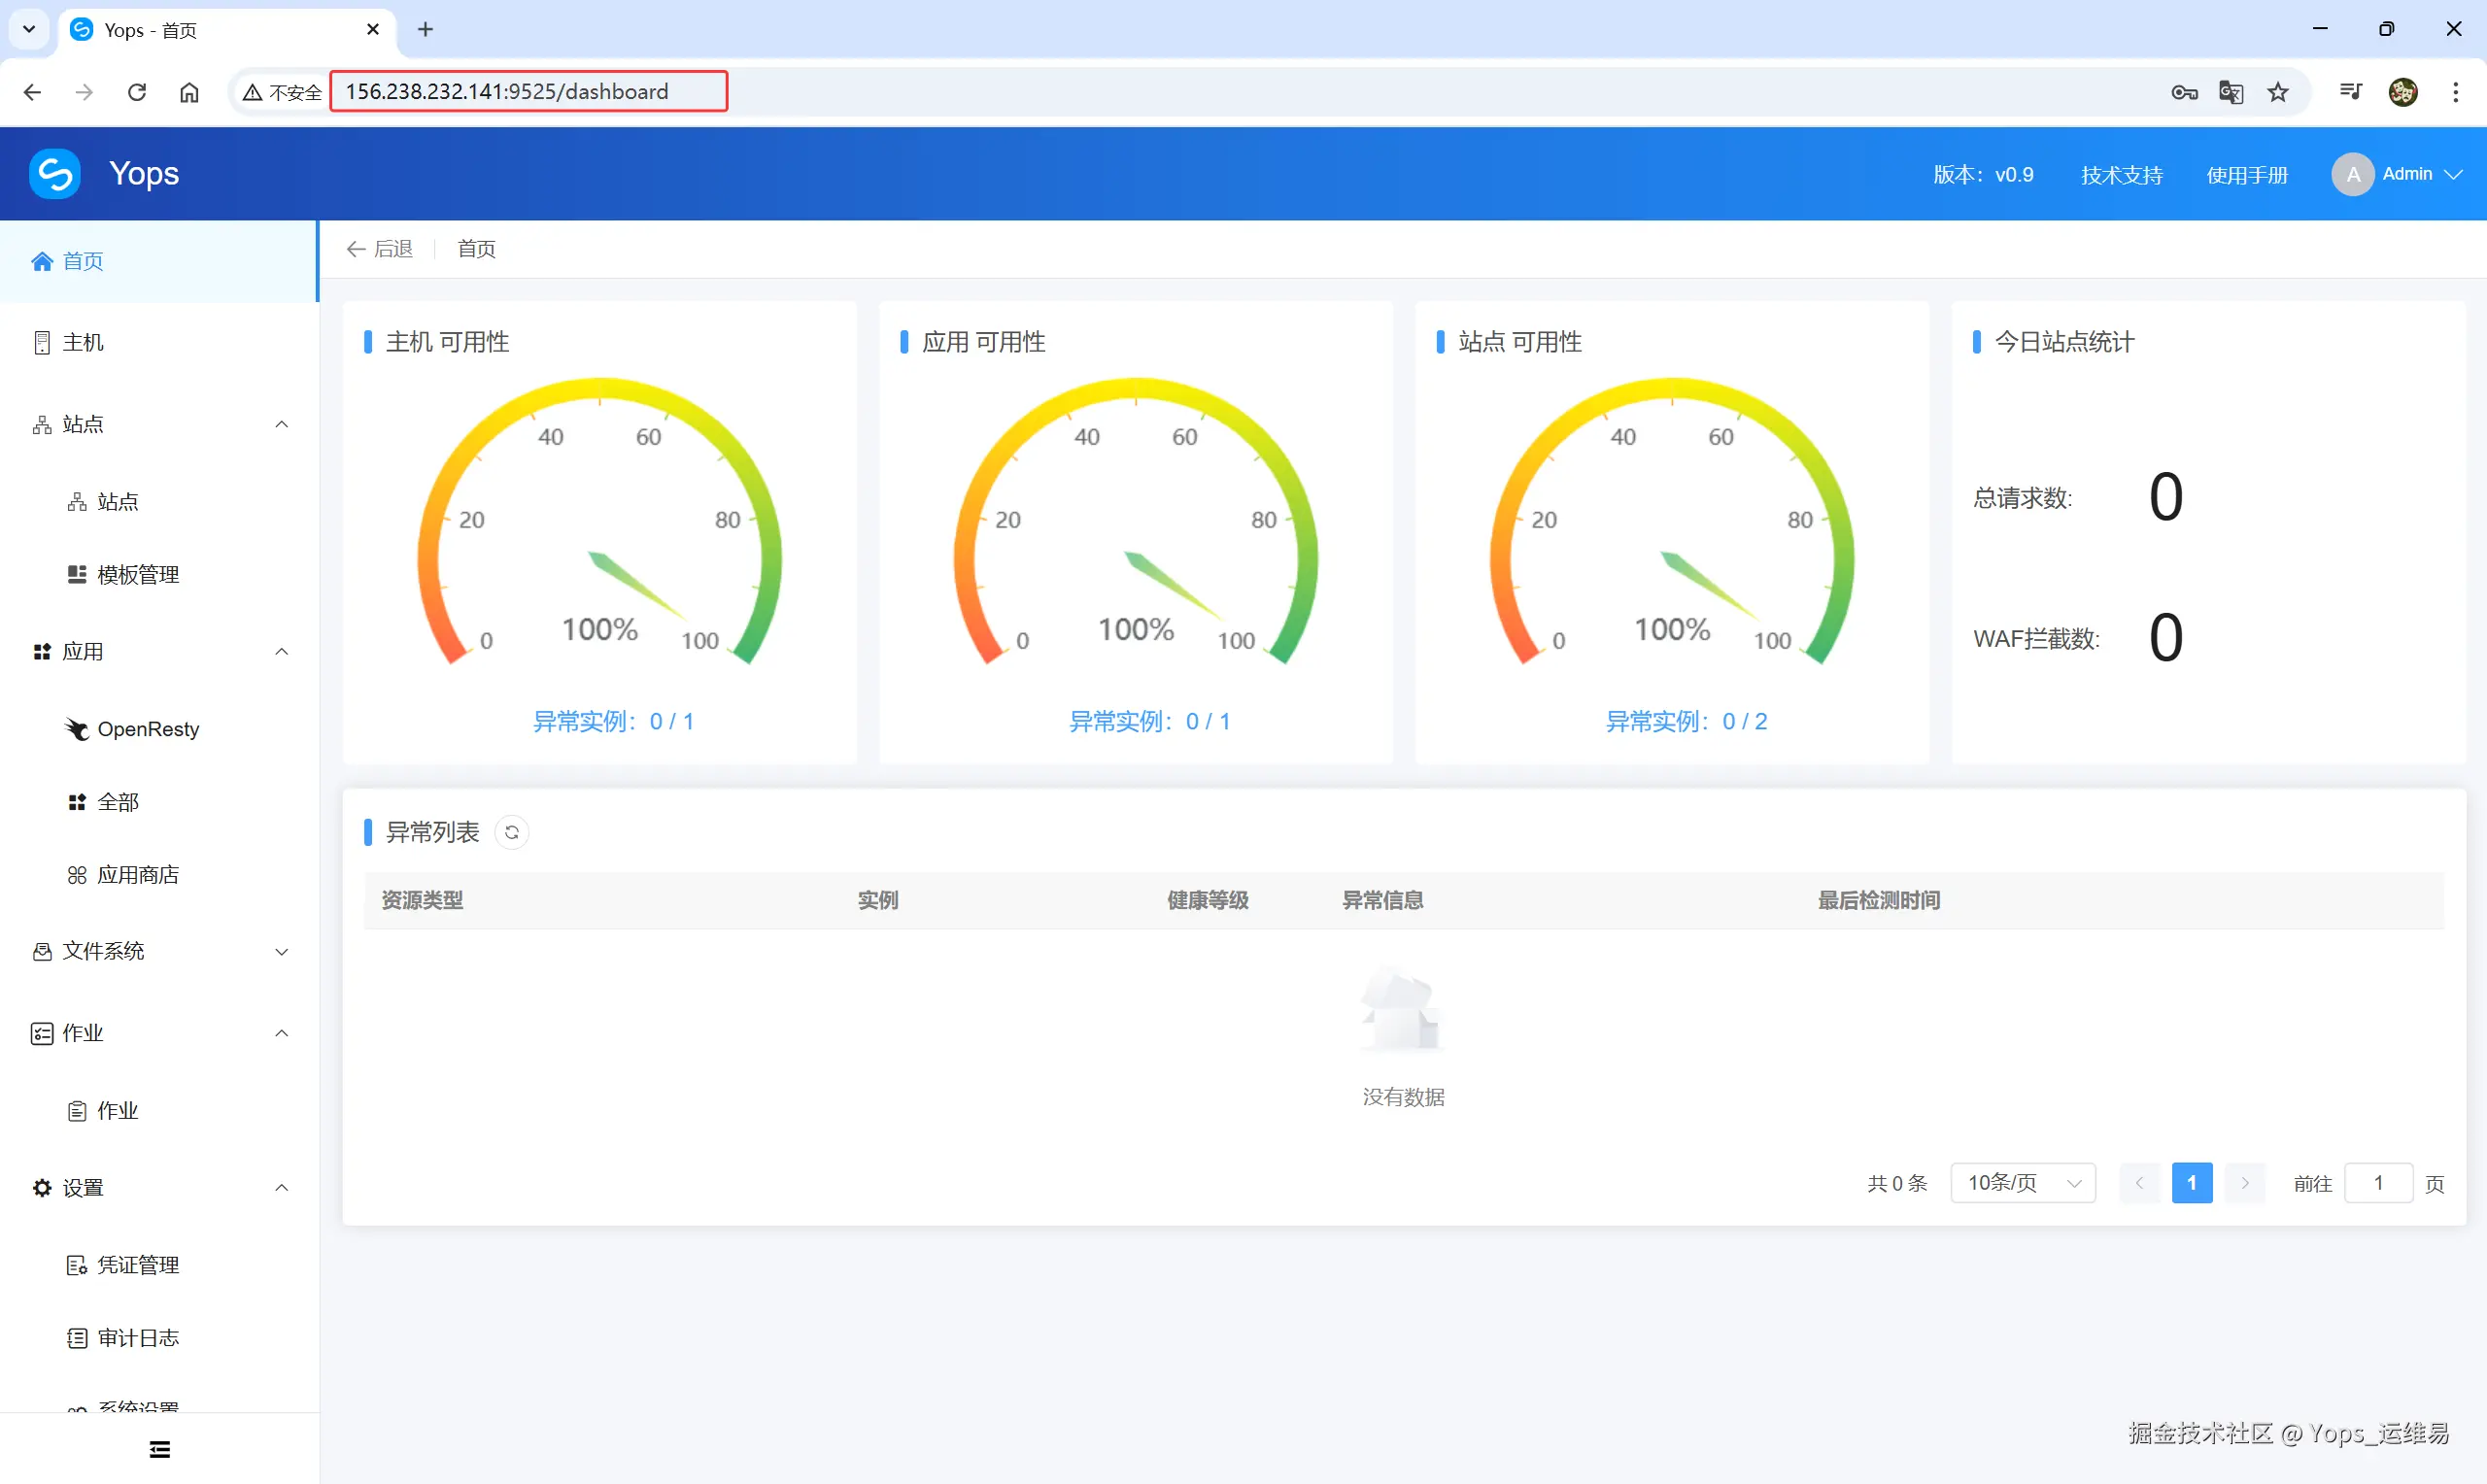This screenshot has height=1484, width=2487.
Task: Select OpenResty under 应用
Action: coord(148,728)
